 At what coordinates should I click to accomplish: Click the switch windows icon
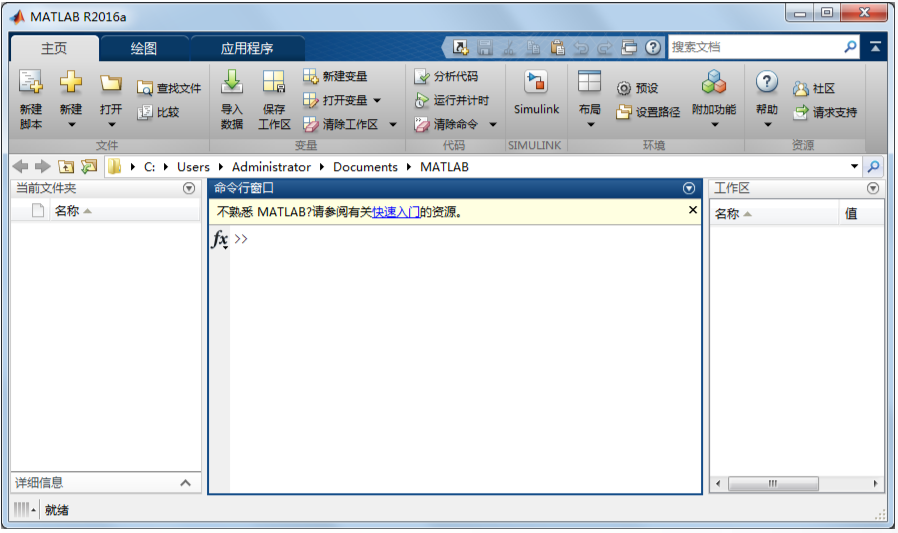coord(629,48)
